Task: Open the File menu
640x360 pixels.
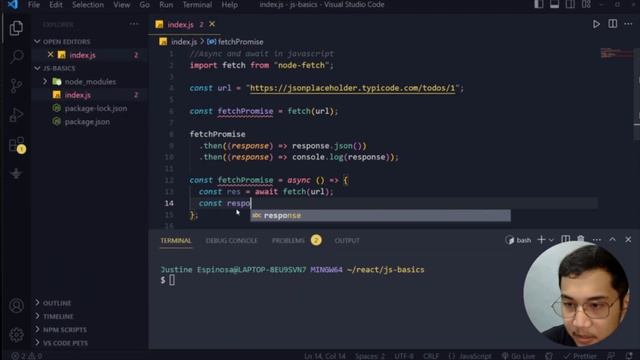Action: click(x=34, y=4)
